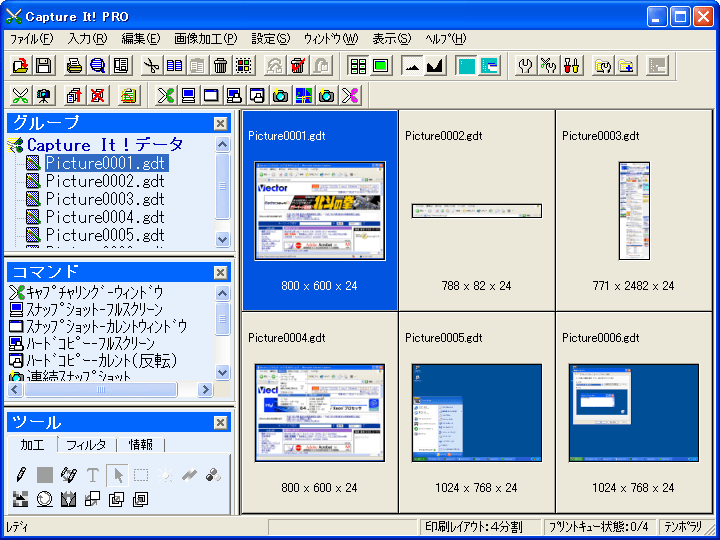Hard copy full screen printer-monitor icon
This screenshot has height=540, width=720.
234,96
